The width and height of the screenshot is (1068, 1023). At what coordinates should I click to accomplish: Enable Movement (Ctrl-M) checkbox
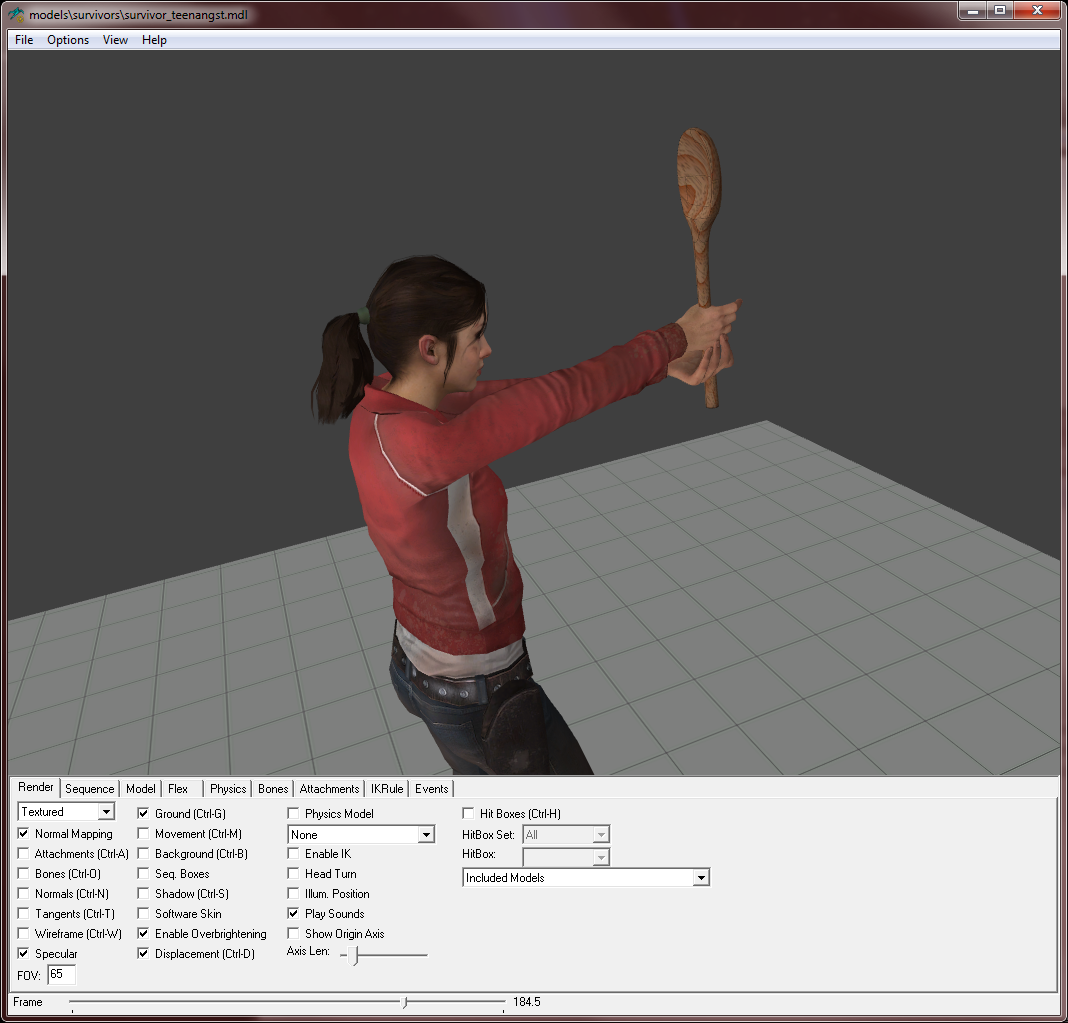coord(143,833)
